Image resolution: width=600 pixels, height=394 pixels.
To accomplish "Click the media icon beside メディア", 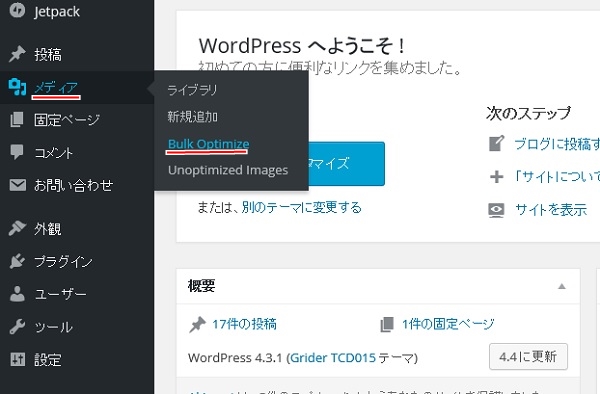I will tap(17, 87).
